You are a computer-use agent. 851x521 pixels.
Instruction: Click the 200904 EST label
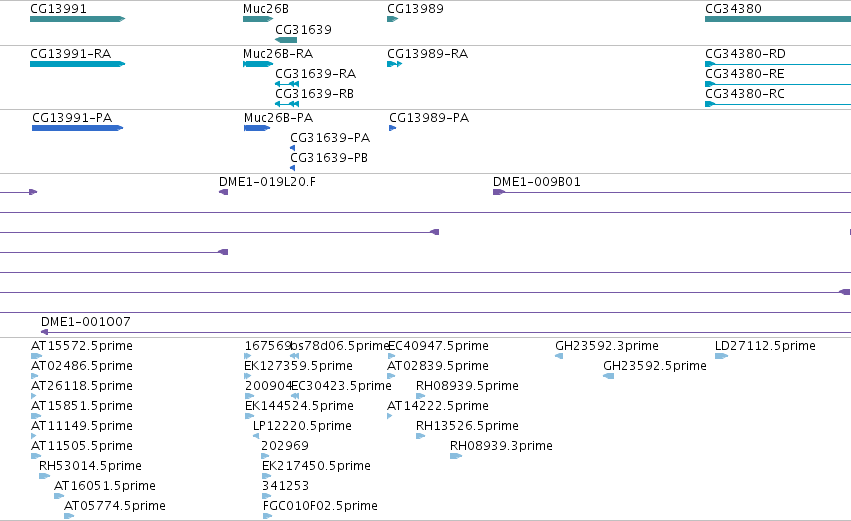269,386
